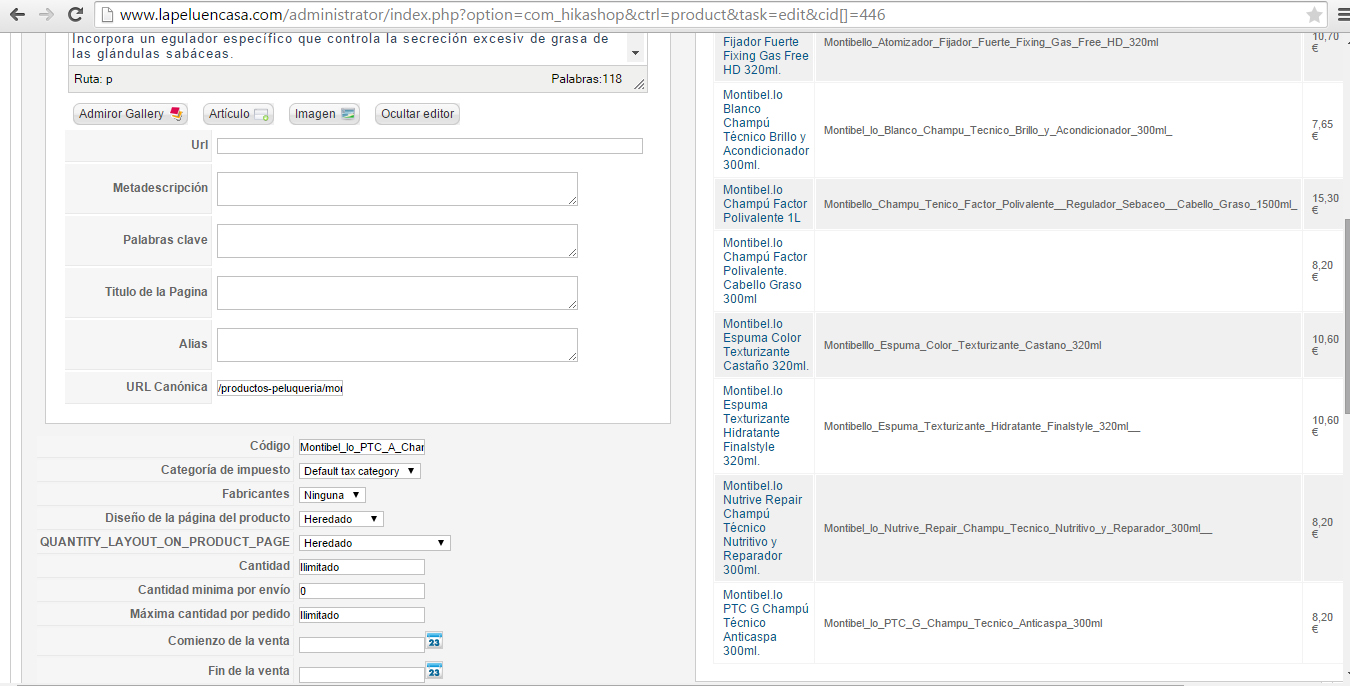This screenshot has height=686, width=1350.
Task: Open Champú Factor Polivalente Cabello Graso 300ml link
Action: [765, 271]
